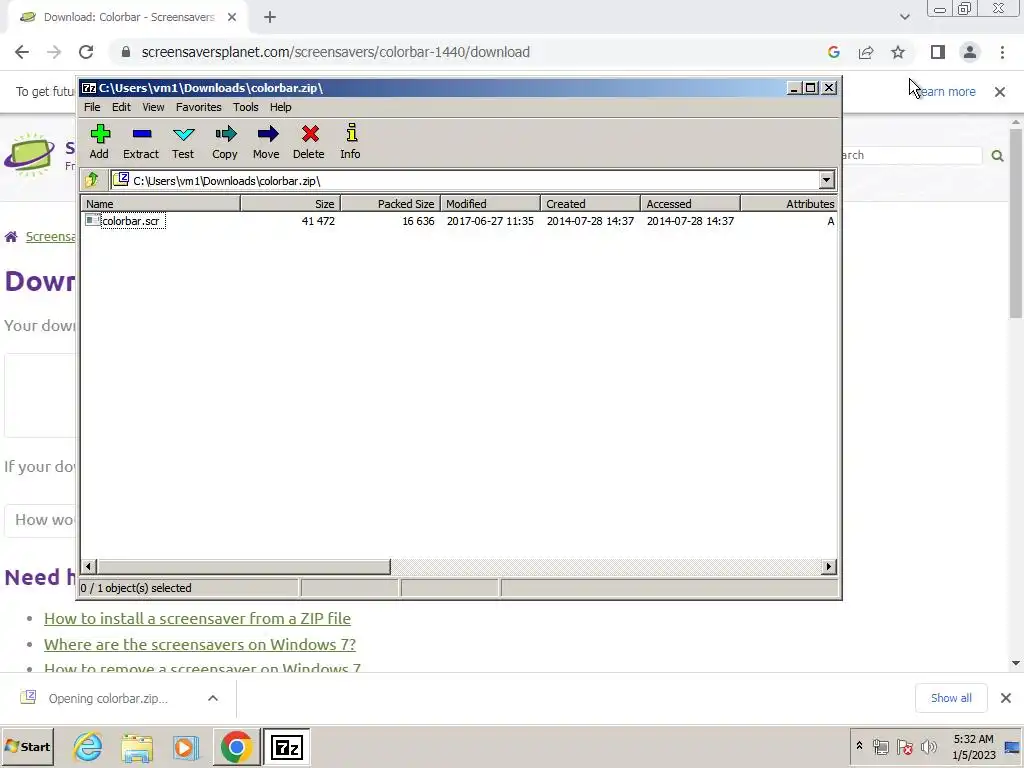Viewport: 1024px width, 768px height.
Task: Click the Chrome URL address bar
Action: (x=335, y=52)
